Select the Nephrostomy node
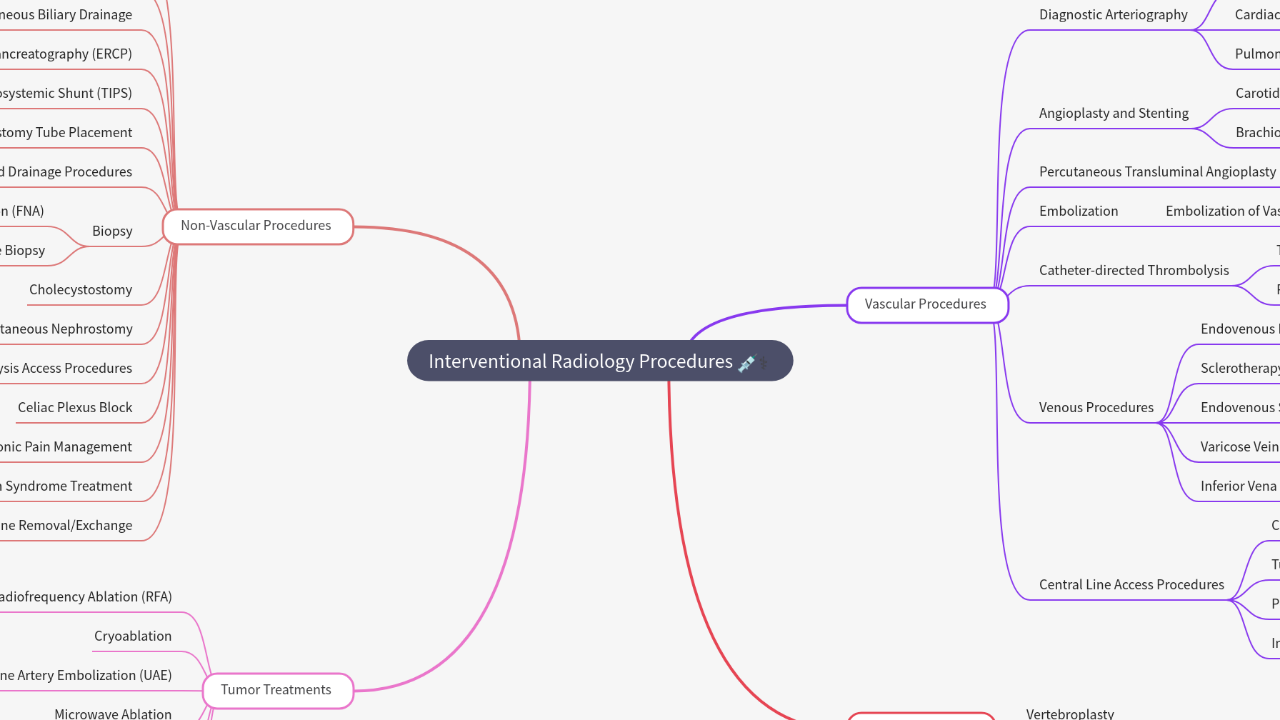The image size is (1280, 720). click(x=66, y=329)
